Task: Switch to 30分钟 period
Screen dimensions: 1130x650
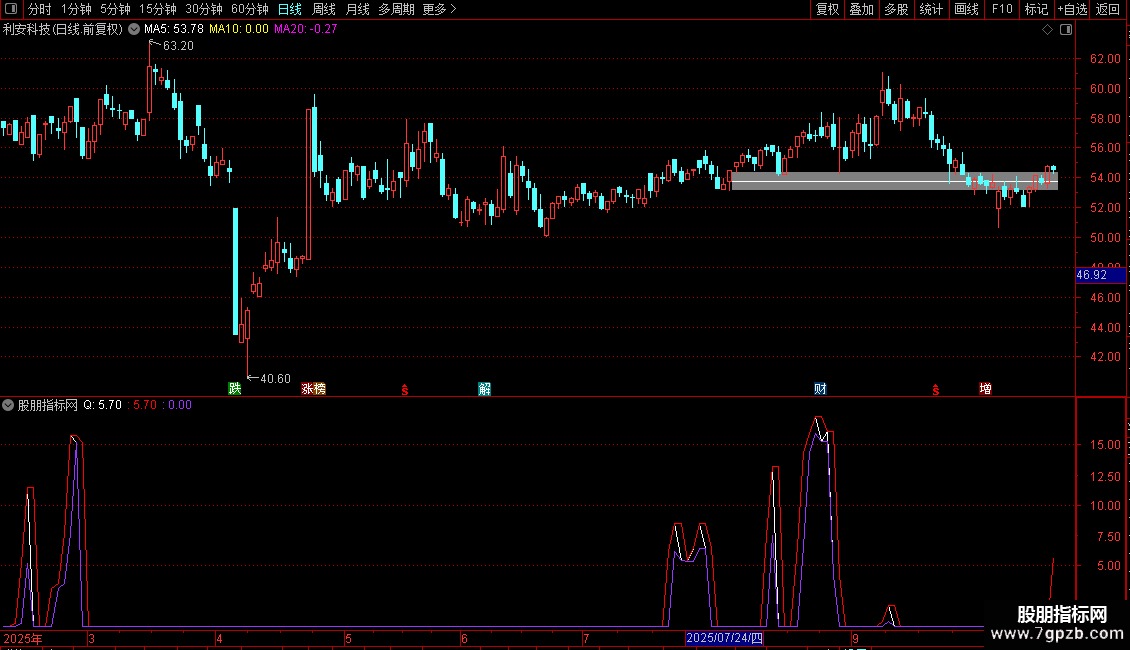Action: [x=204, y=9]
